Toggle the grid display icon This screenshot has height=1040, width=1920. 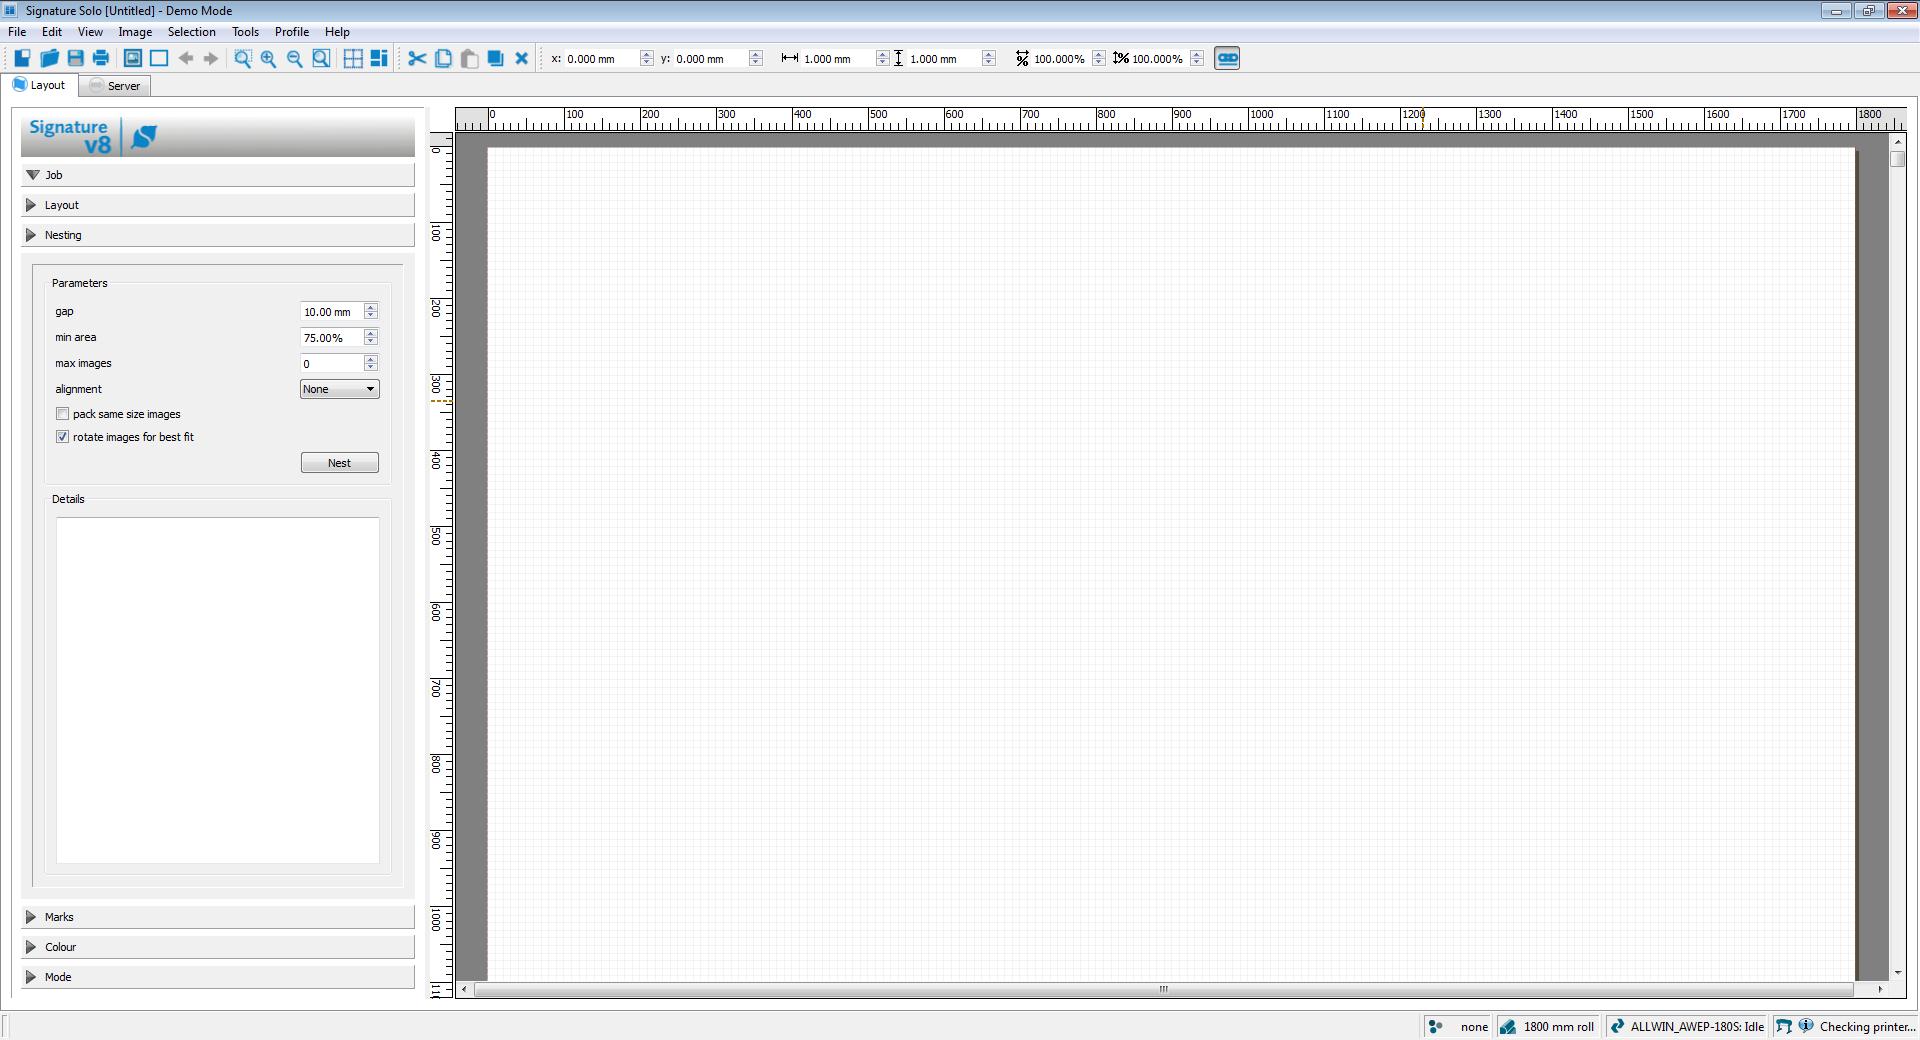click(x=353, y=58)
